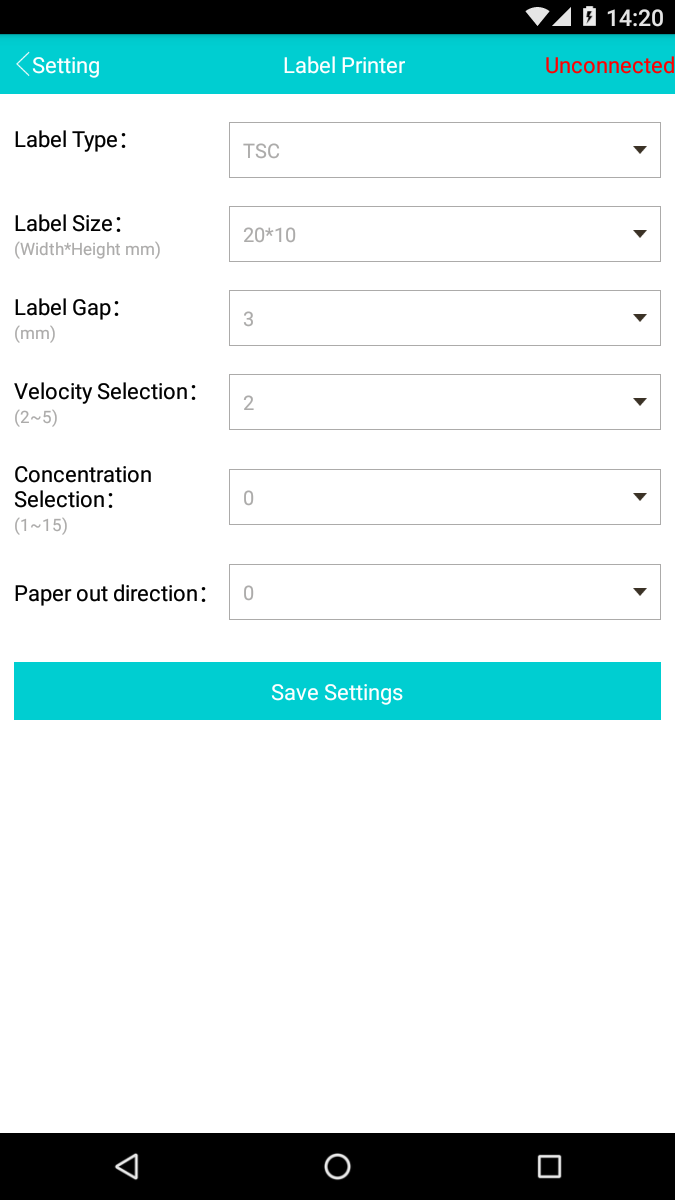The height and width of the screenshot is (1200, 675).
Task: Open the Concentration Selection dropdown
Action: coord(445,497)
